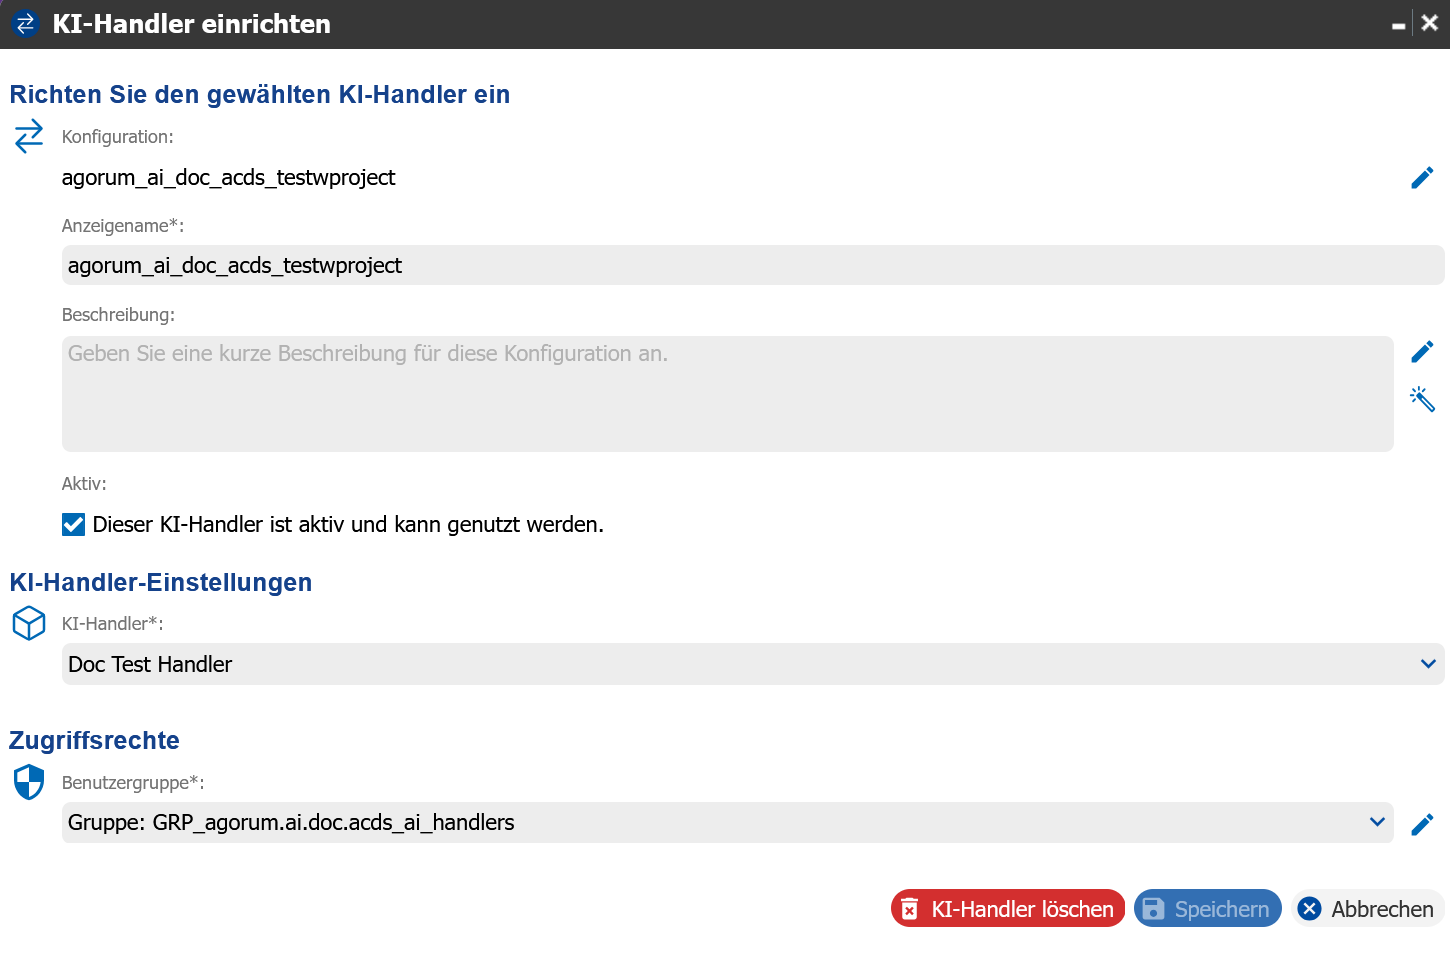The height and width of the screenshot is (961, 1450).
Task: Click the magic wand icon for description
Action: point(1422,399)
